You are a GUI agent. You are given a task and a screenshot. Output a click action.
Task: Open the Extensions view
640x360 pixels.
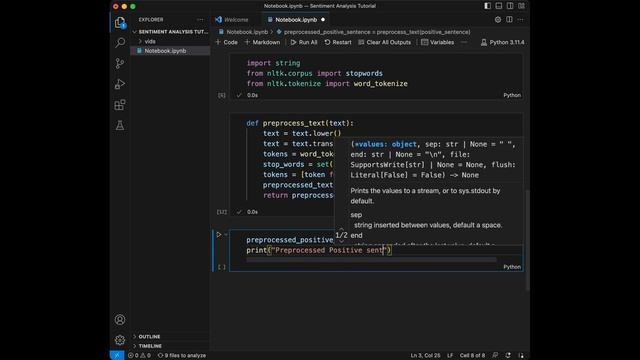point(120,105)
